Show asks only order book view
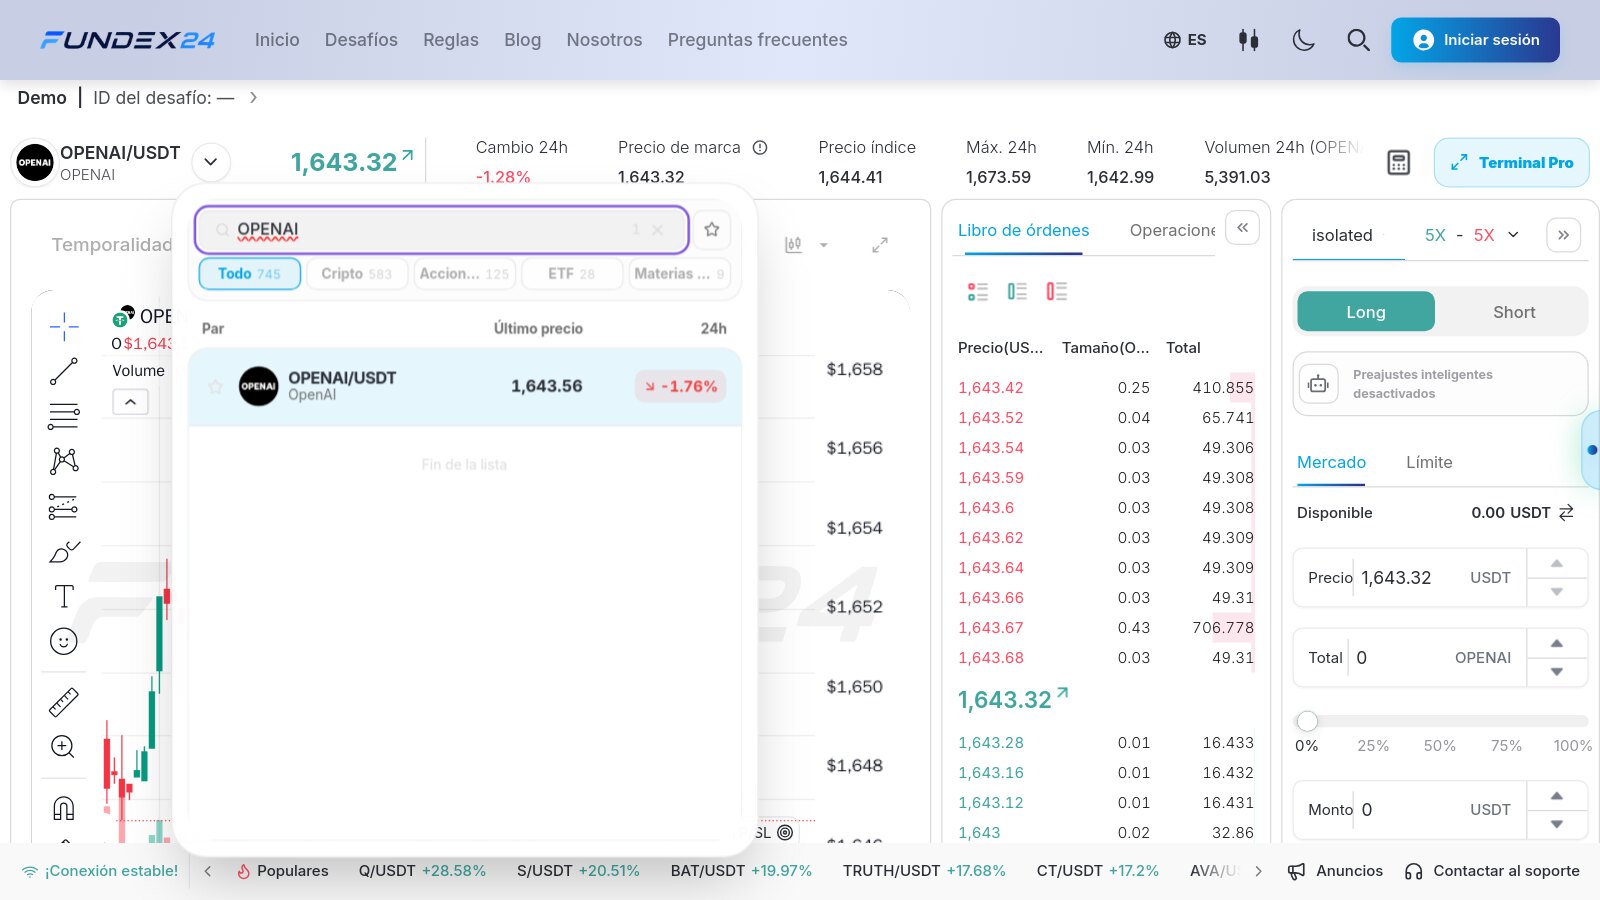This screenshot has height=900, width=1600. [1056, 291]
